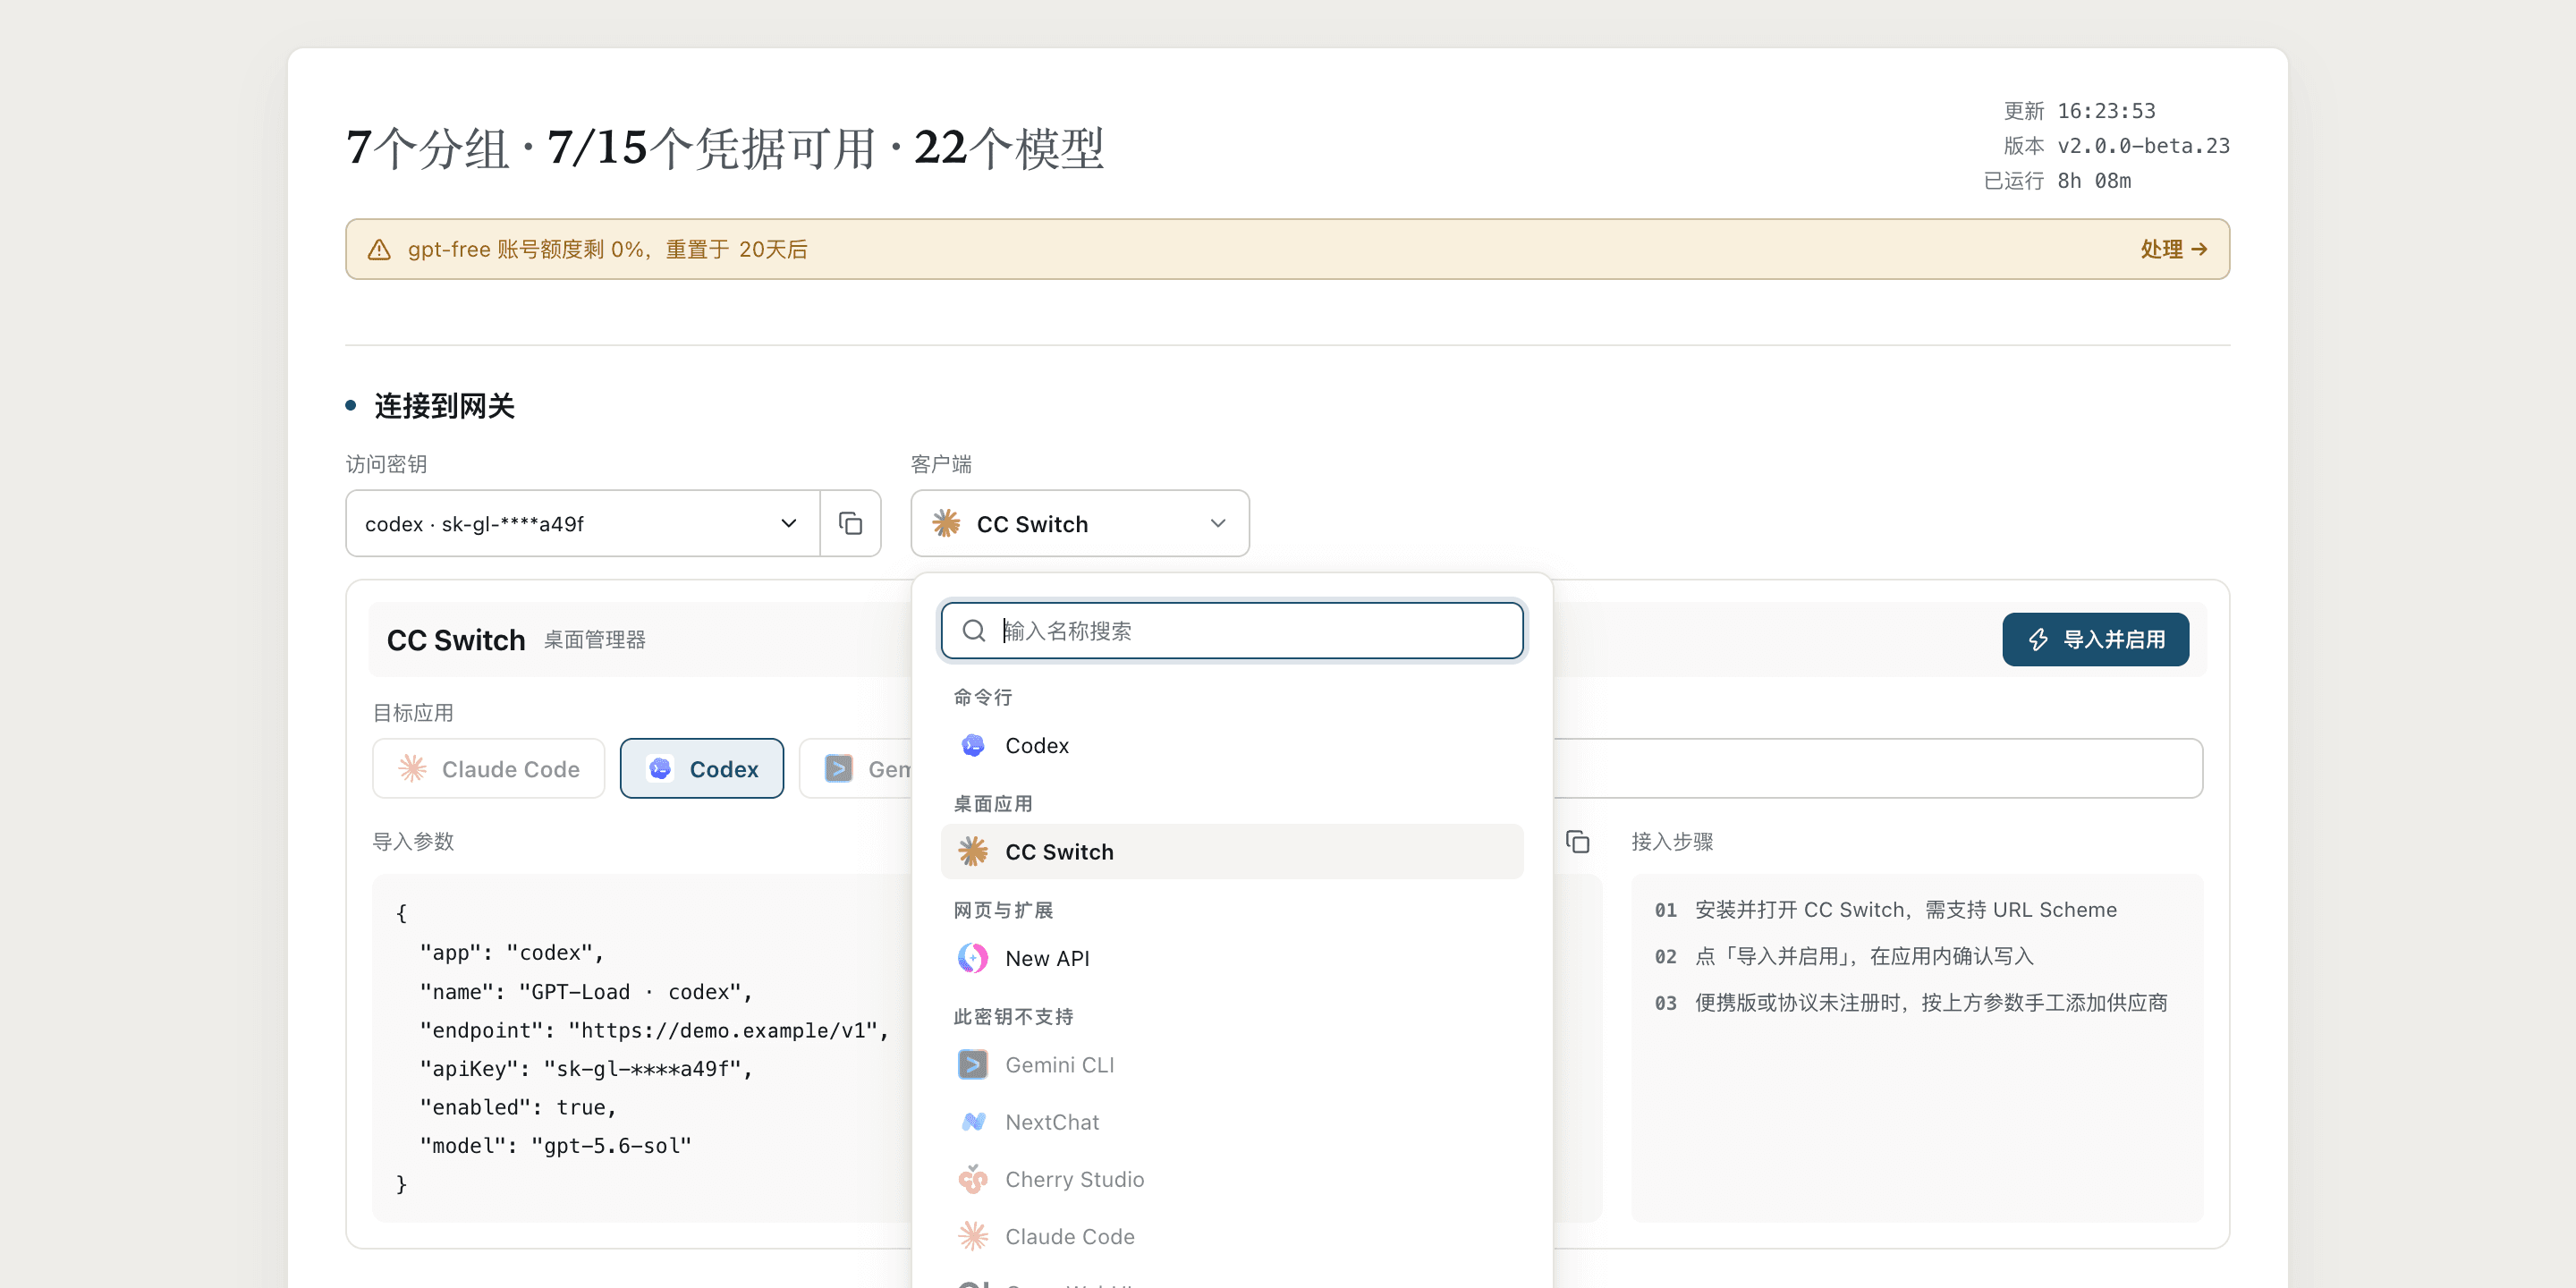
Task: Click the 桌面应用 group label
Action: (x=992, y=803)
